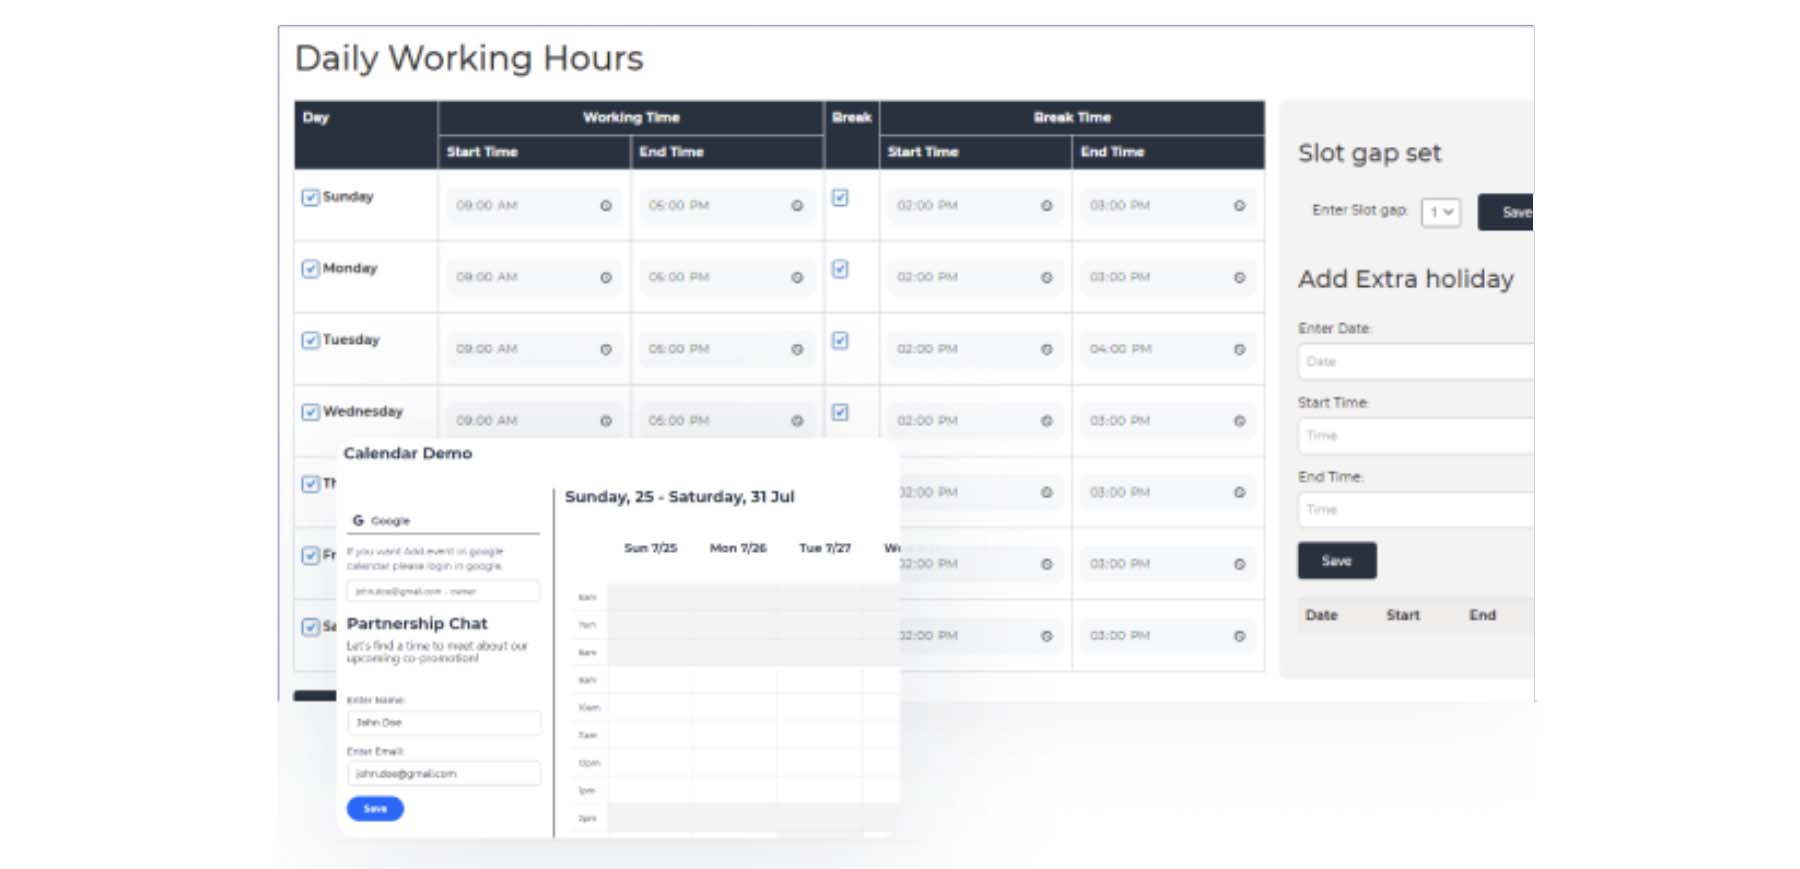1800x869 pixels.
Task: Select the Sun 7/25 calendar column header
Action: click(650, 548)
